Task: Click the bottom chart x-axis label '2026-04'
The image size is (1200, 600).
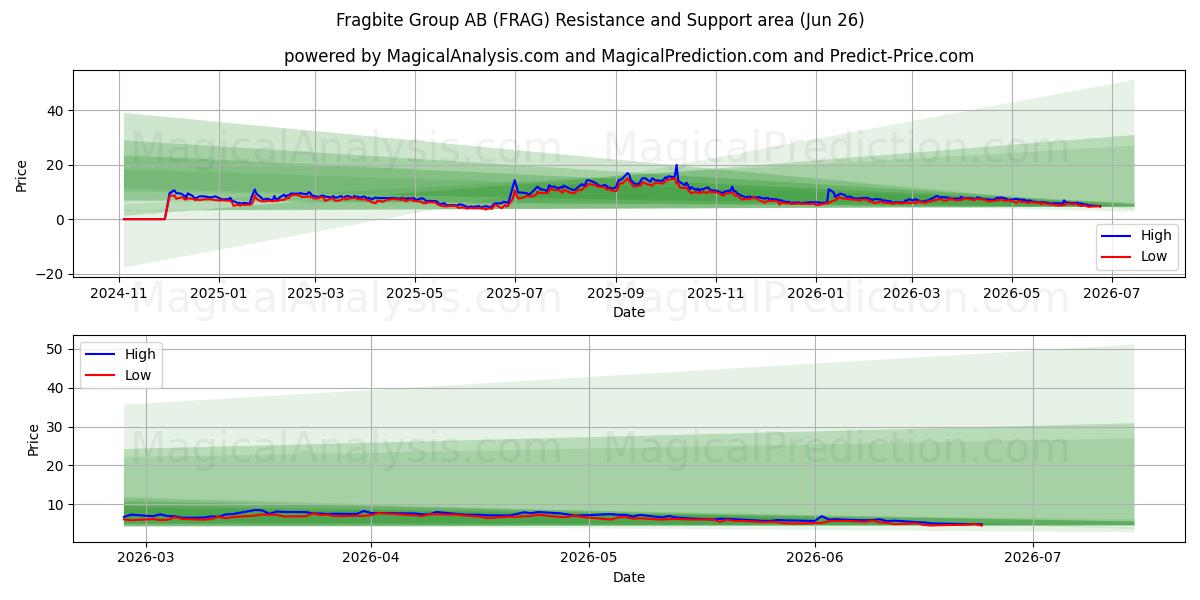Action: [x=371, y=557]
